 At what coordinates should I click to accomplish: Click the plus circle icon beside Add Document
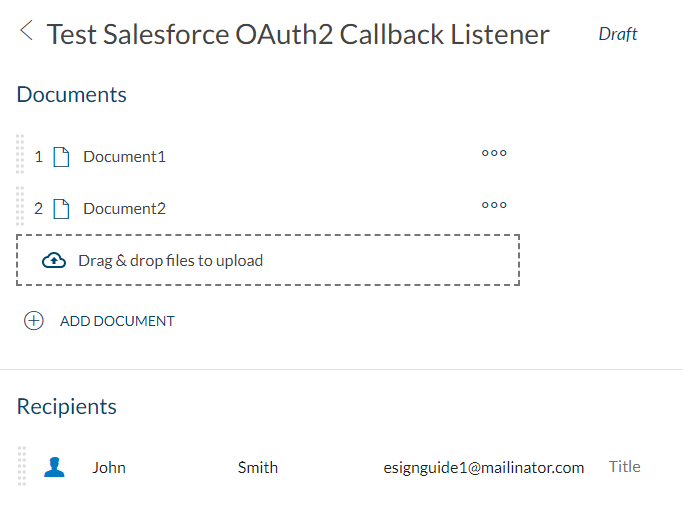click(x=34, y=321)
